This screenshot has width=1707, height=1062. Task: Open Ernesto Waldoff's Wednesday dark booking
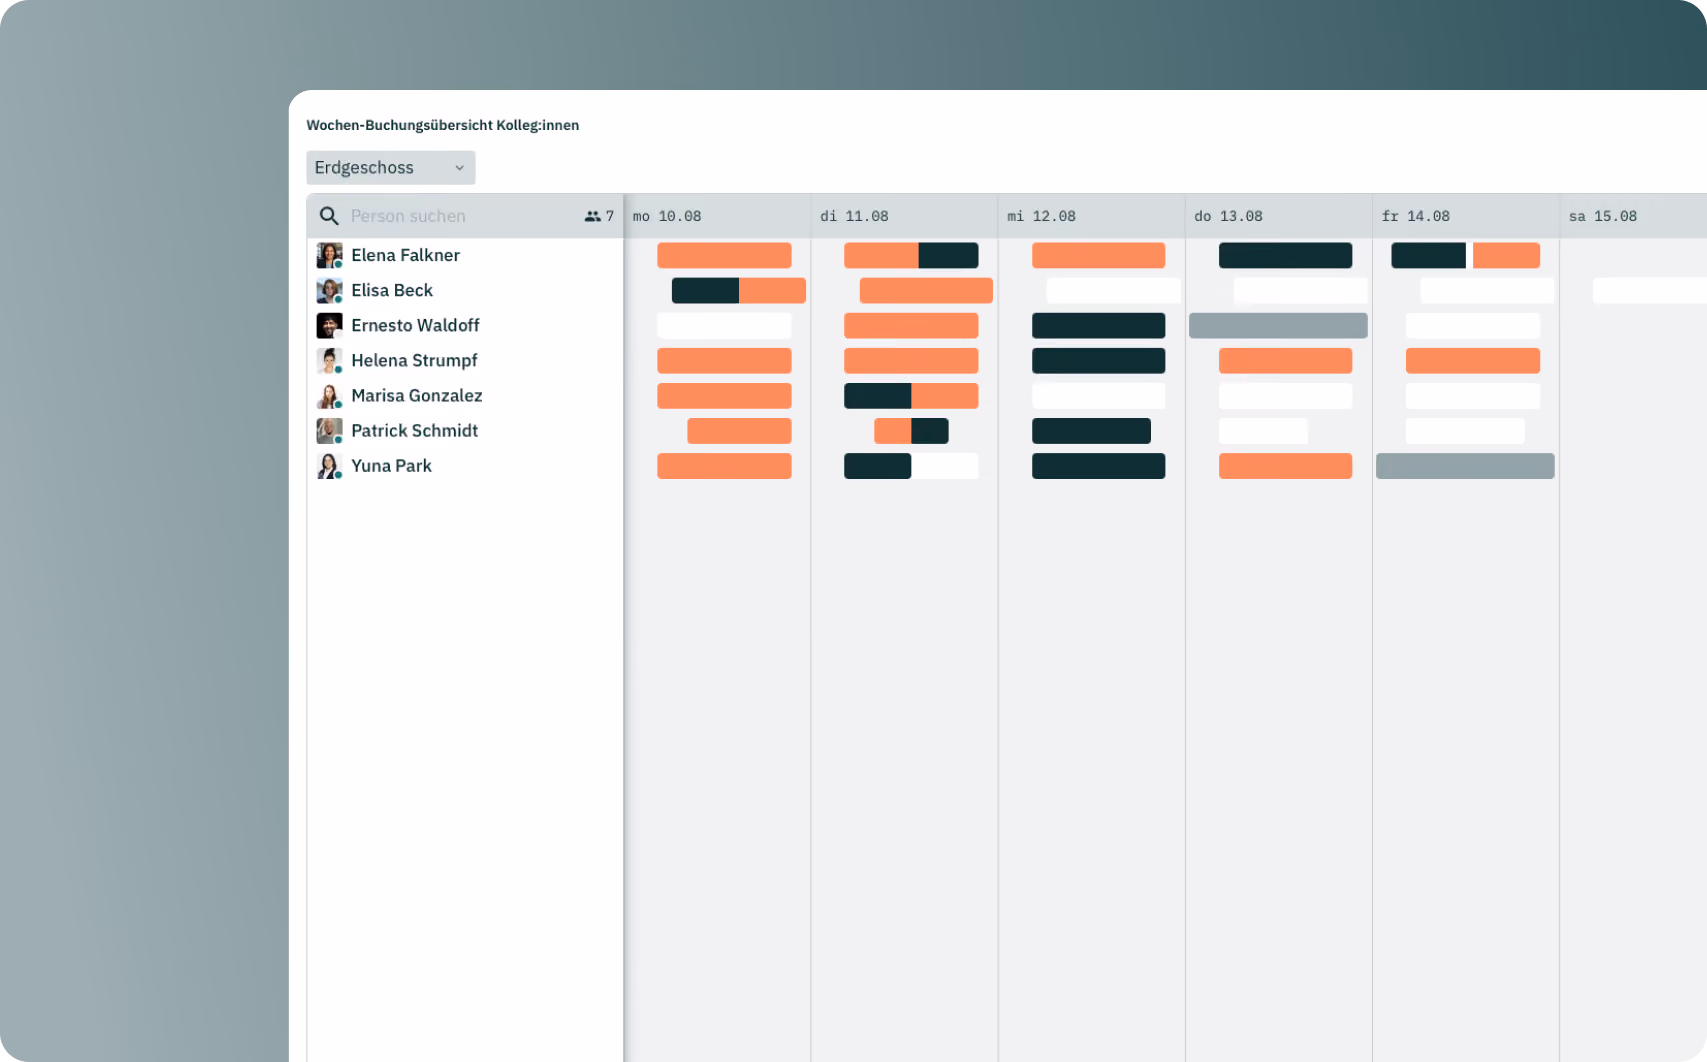click(1098, 325)
